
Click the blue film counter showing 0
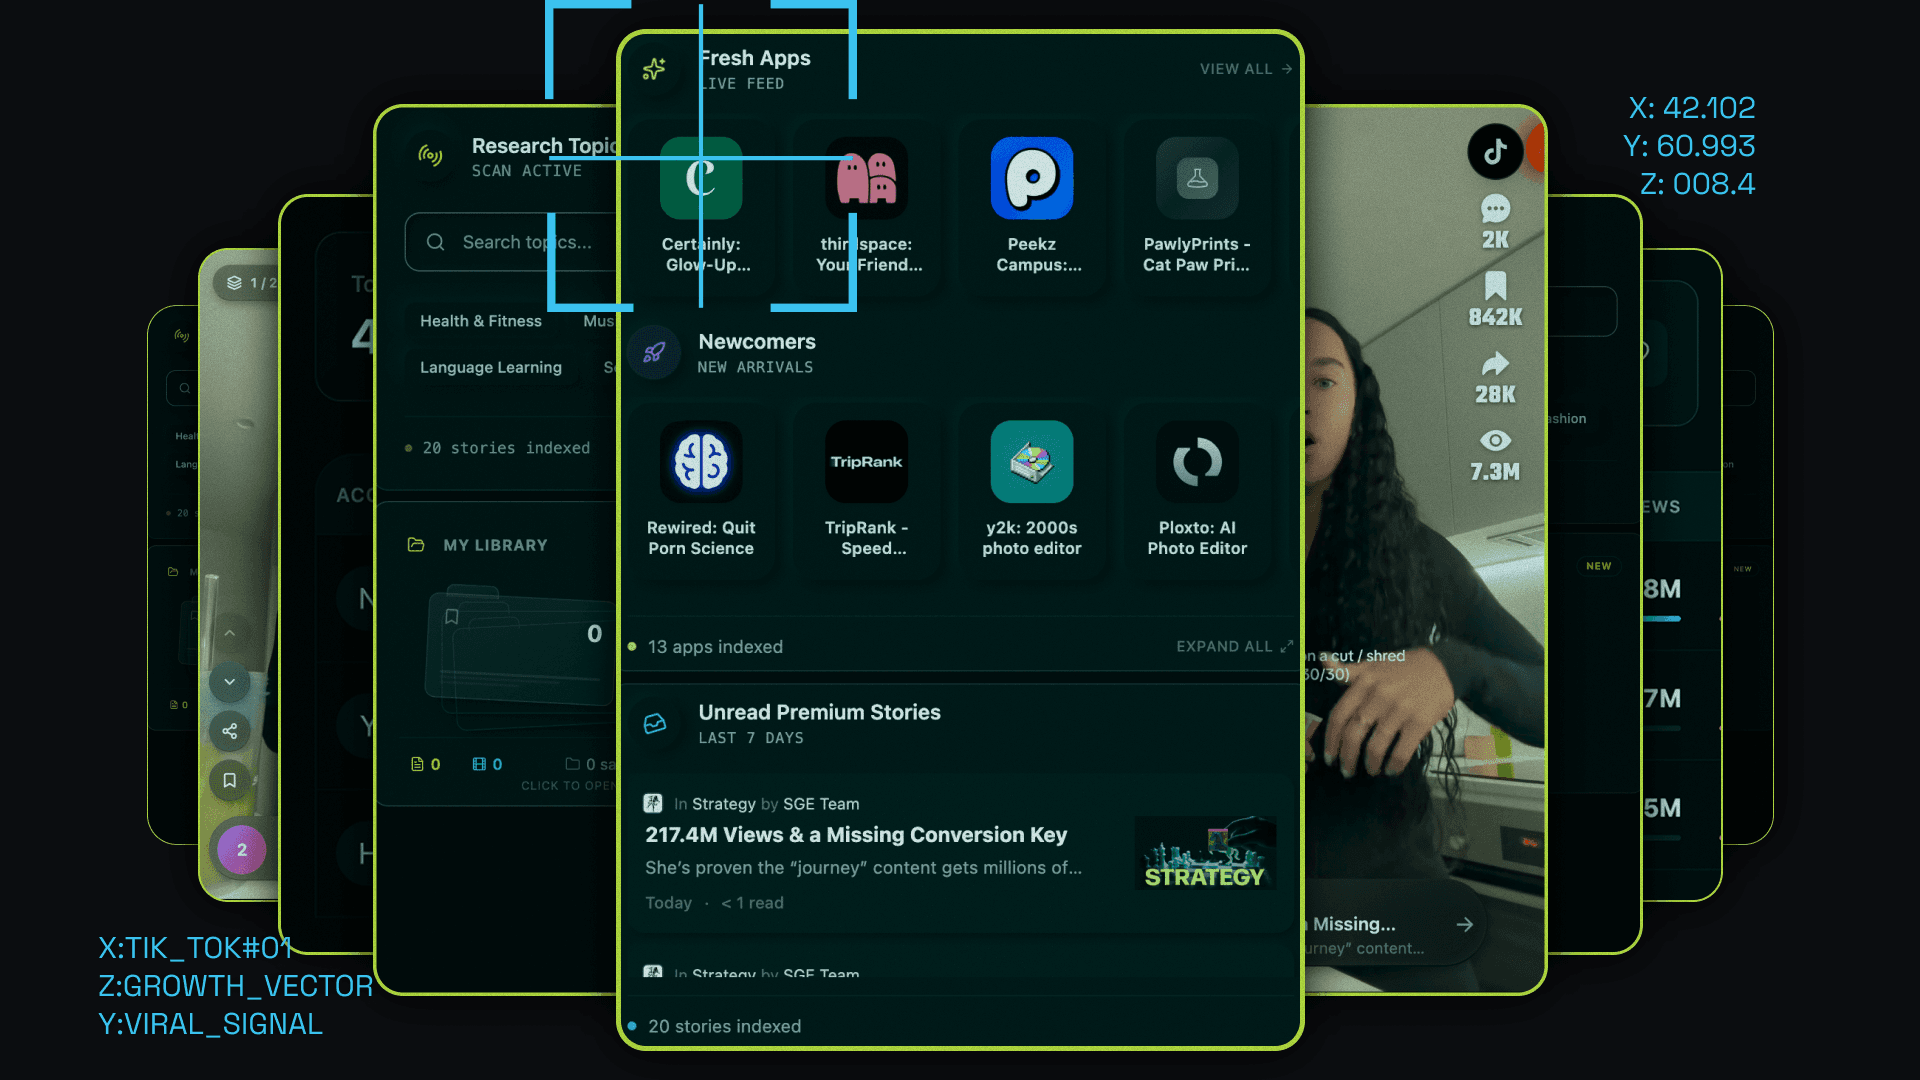pos(487,764)
